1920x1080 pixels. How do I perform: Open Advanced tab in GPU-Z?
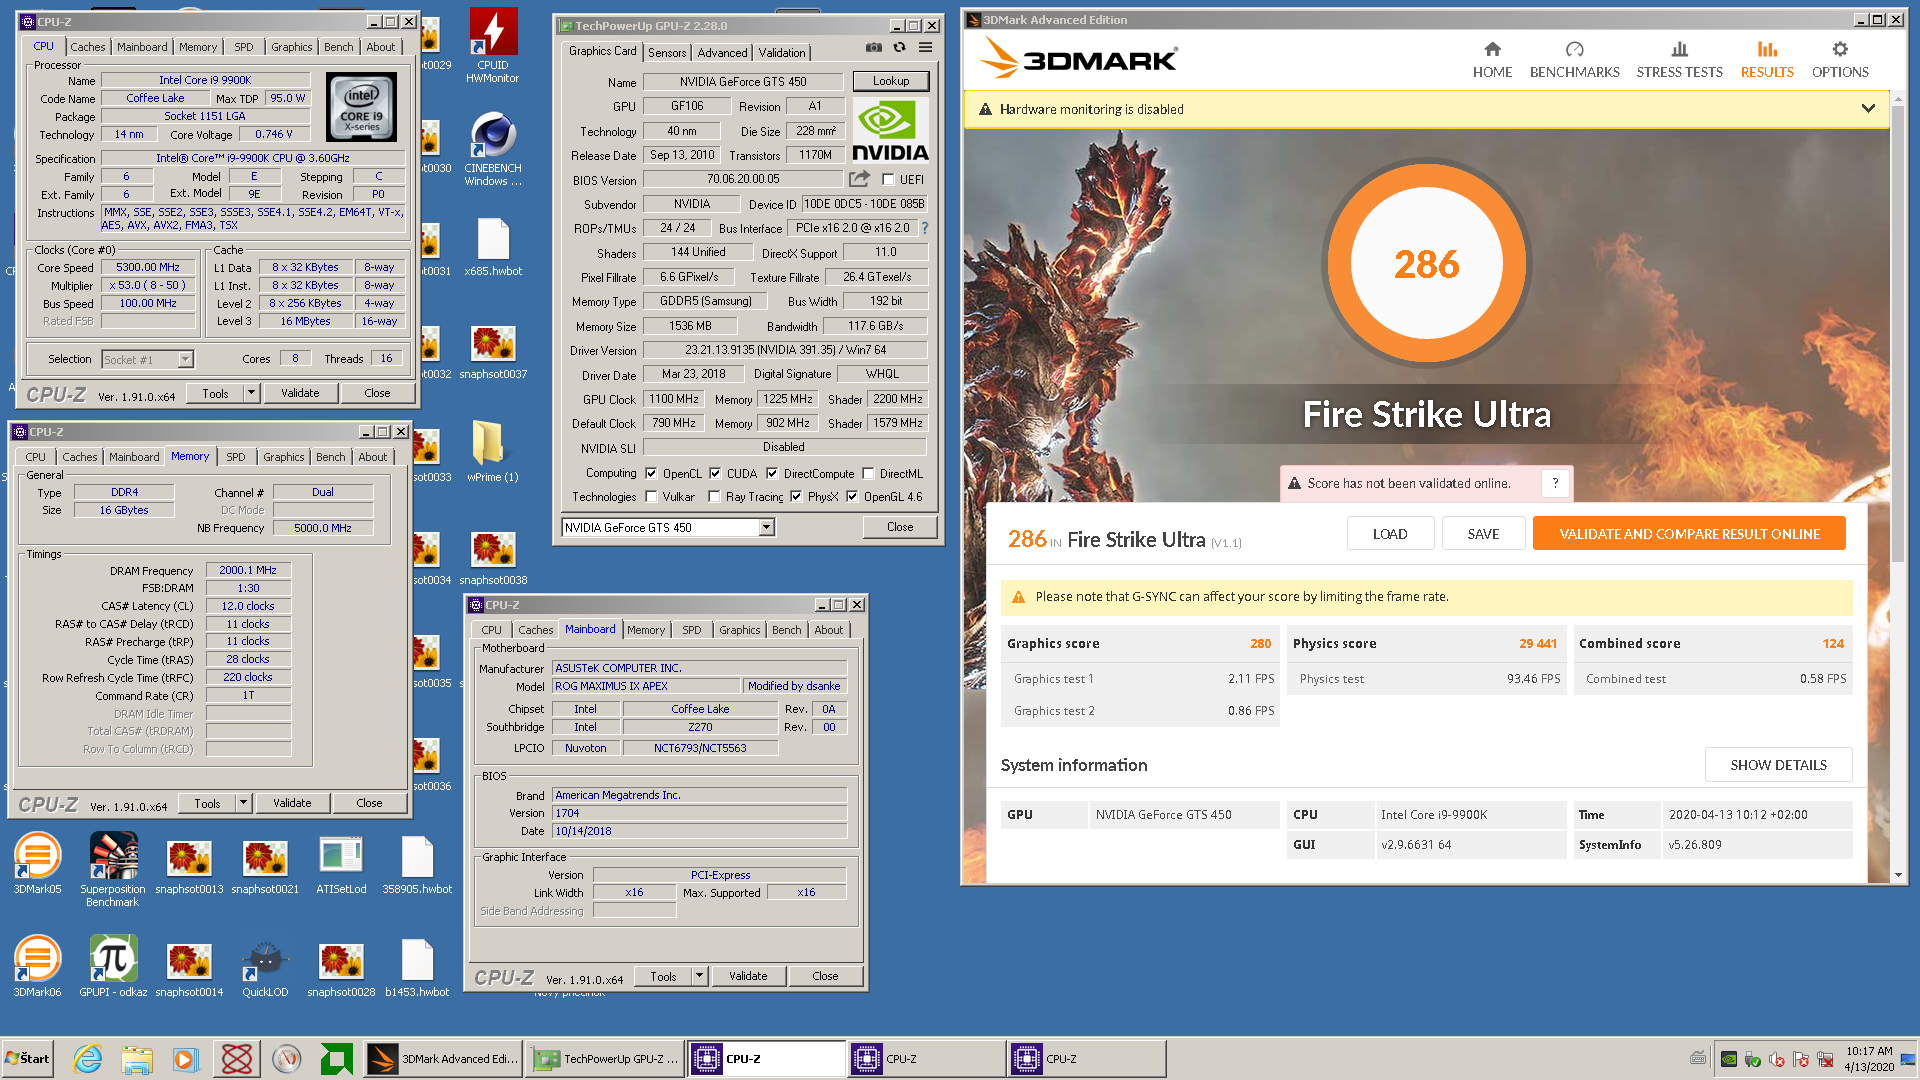[x=722, y=53]
